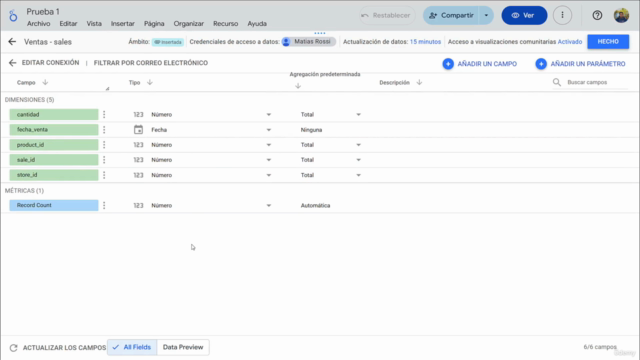Click the Insertada scope badge
Image resolution: width=640 pixels, height=360 pixels.
(168, 42)
